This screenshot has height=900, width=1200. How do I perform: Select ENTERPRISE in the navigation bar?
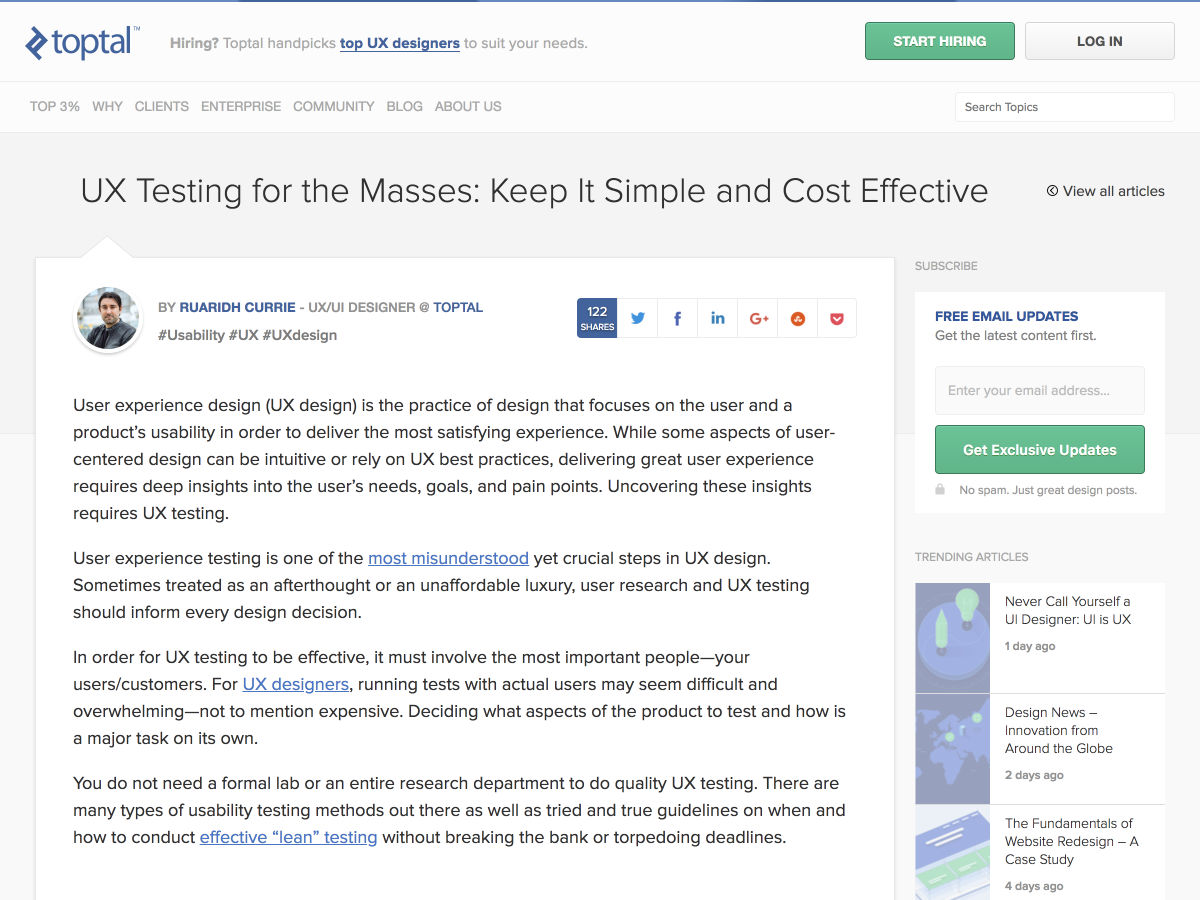241,106
